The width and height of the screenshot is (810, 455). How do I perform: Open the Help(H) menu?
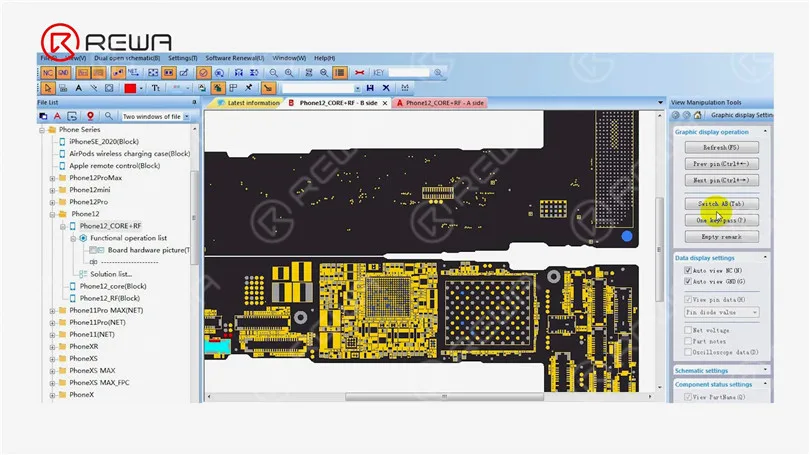pyautogui.click(x=324, y=58)
